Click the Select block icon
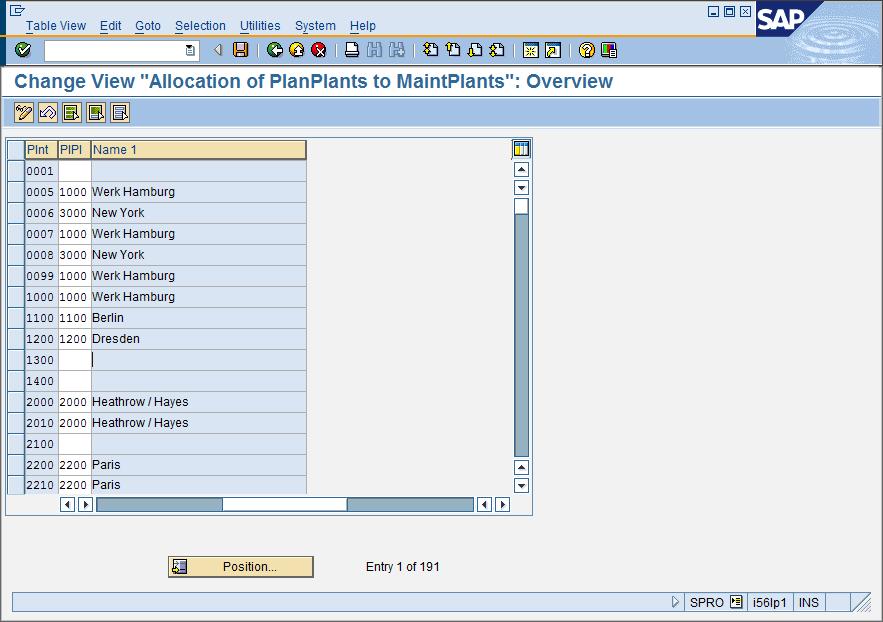Image resolution: width=883 pixels, height=622 pixels. point(96,113)
